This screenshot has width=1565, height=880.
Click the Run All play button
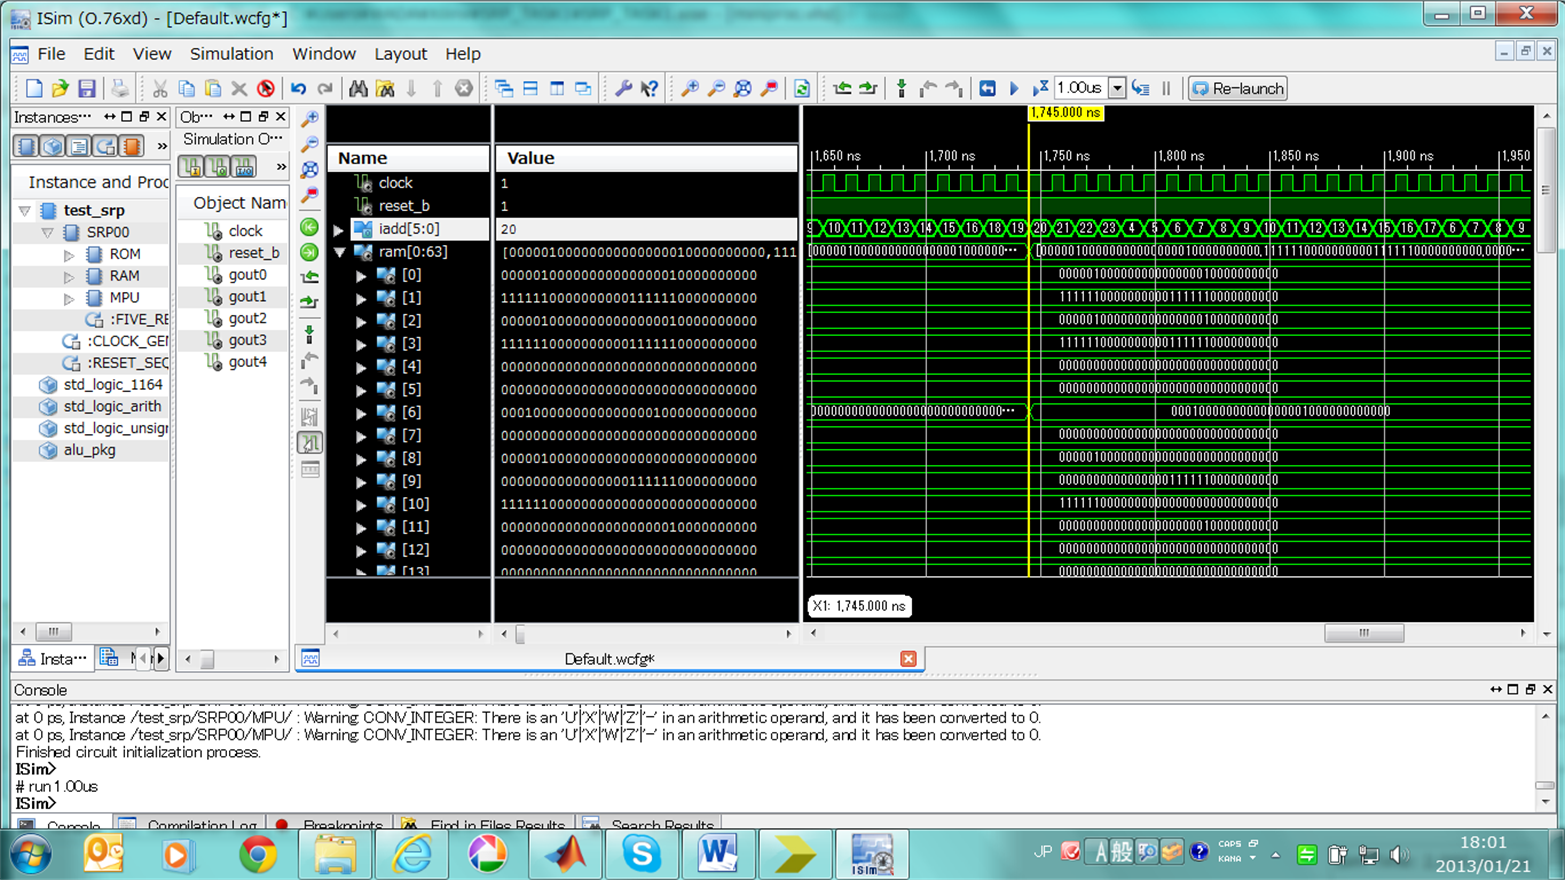click(1014, 89)
